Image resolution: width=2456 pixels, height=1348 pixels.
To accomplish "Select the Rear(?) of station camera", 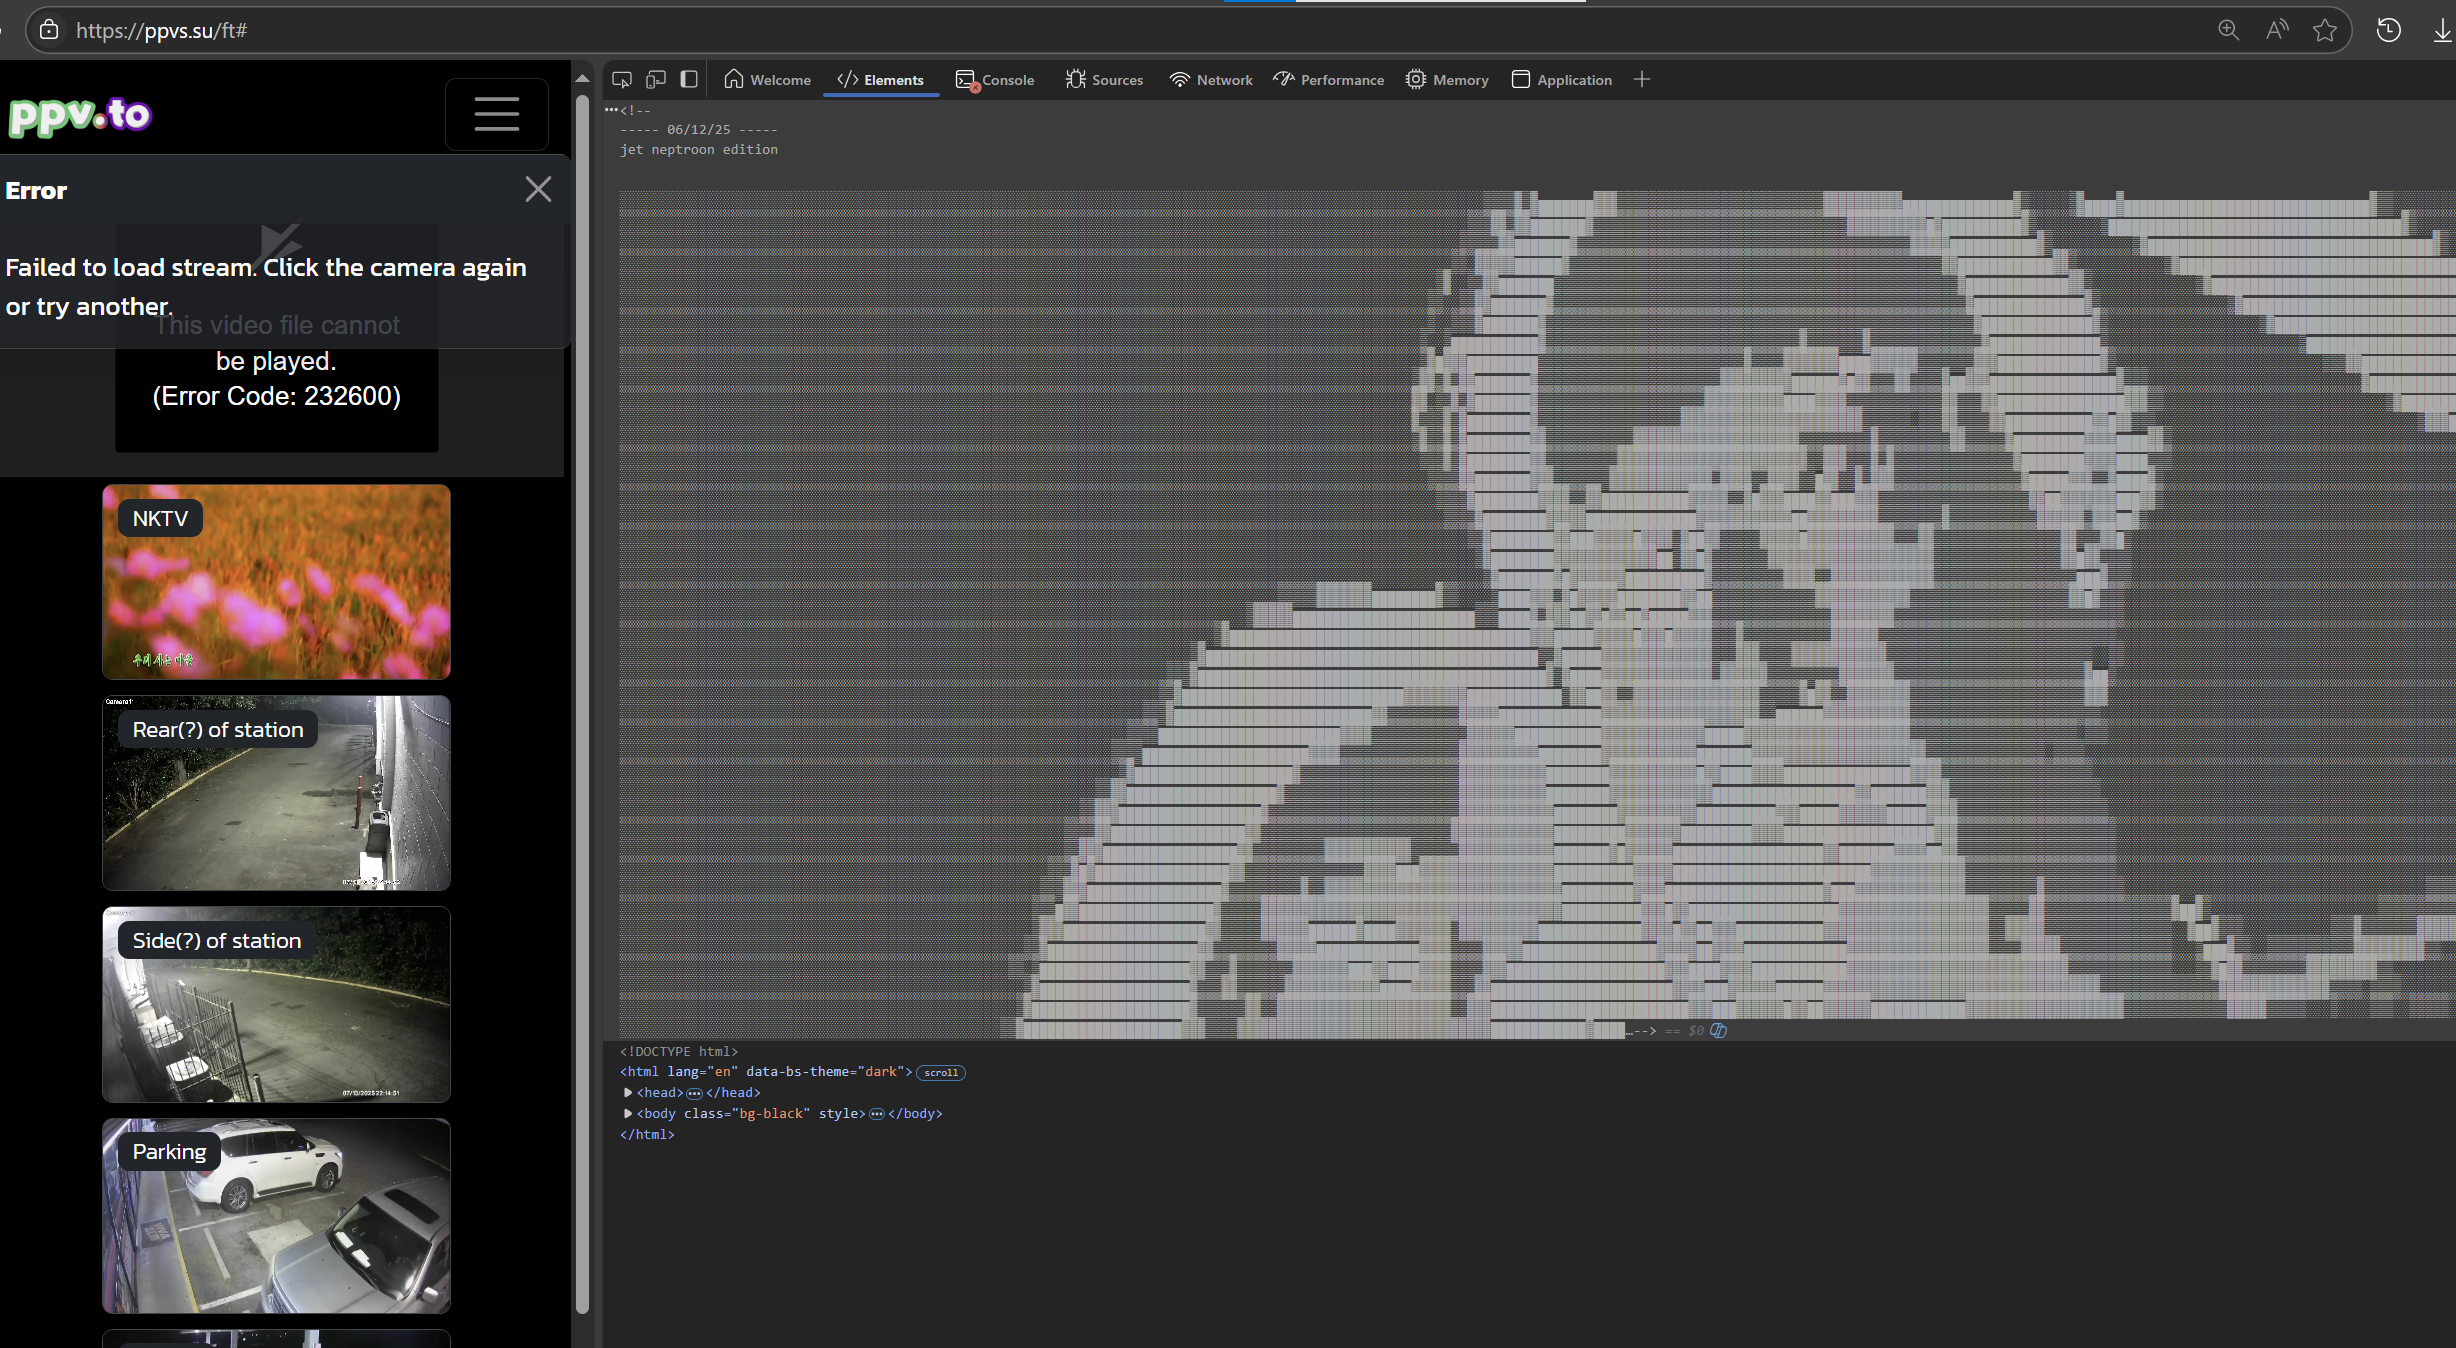I will pos(276,793).
